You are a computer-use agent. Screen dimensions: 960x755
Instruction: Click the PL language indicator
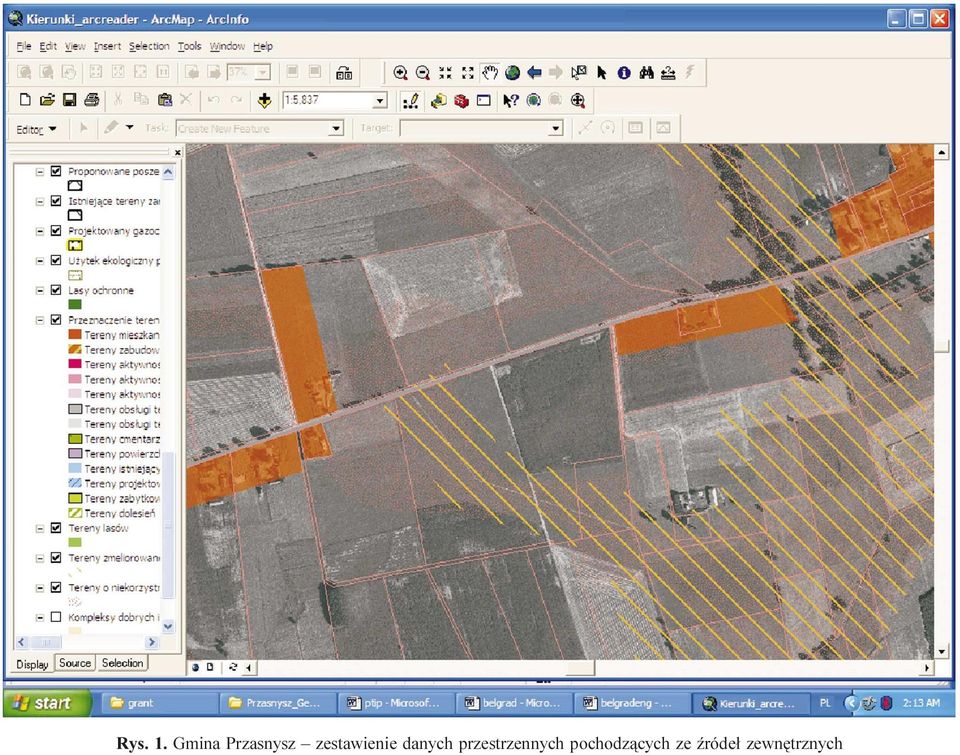coord(825,703)
